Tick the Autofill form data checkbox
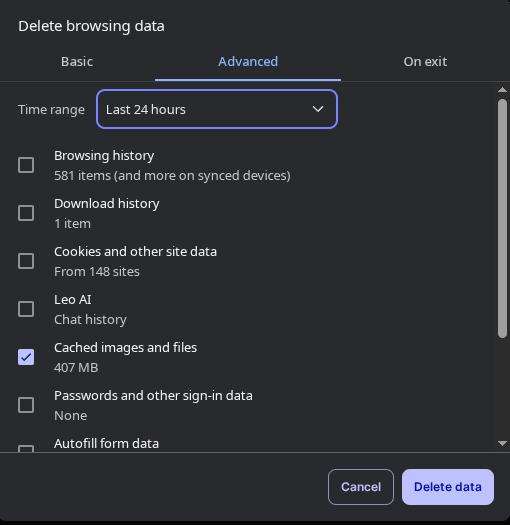This screenshot has height=525, width=510. pos(26,449)
